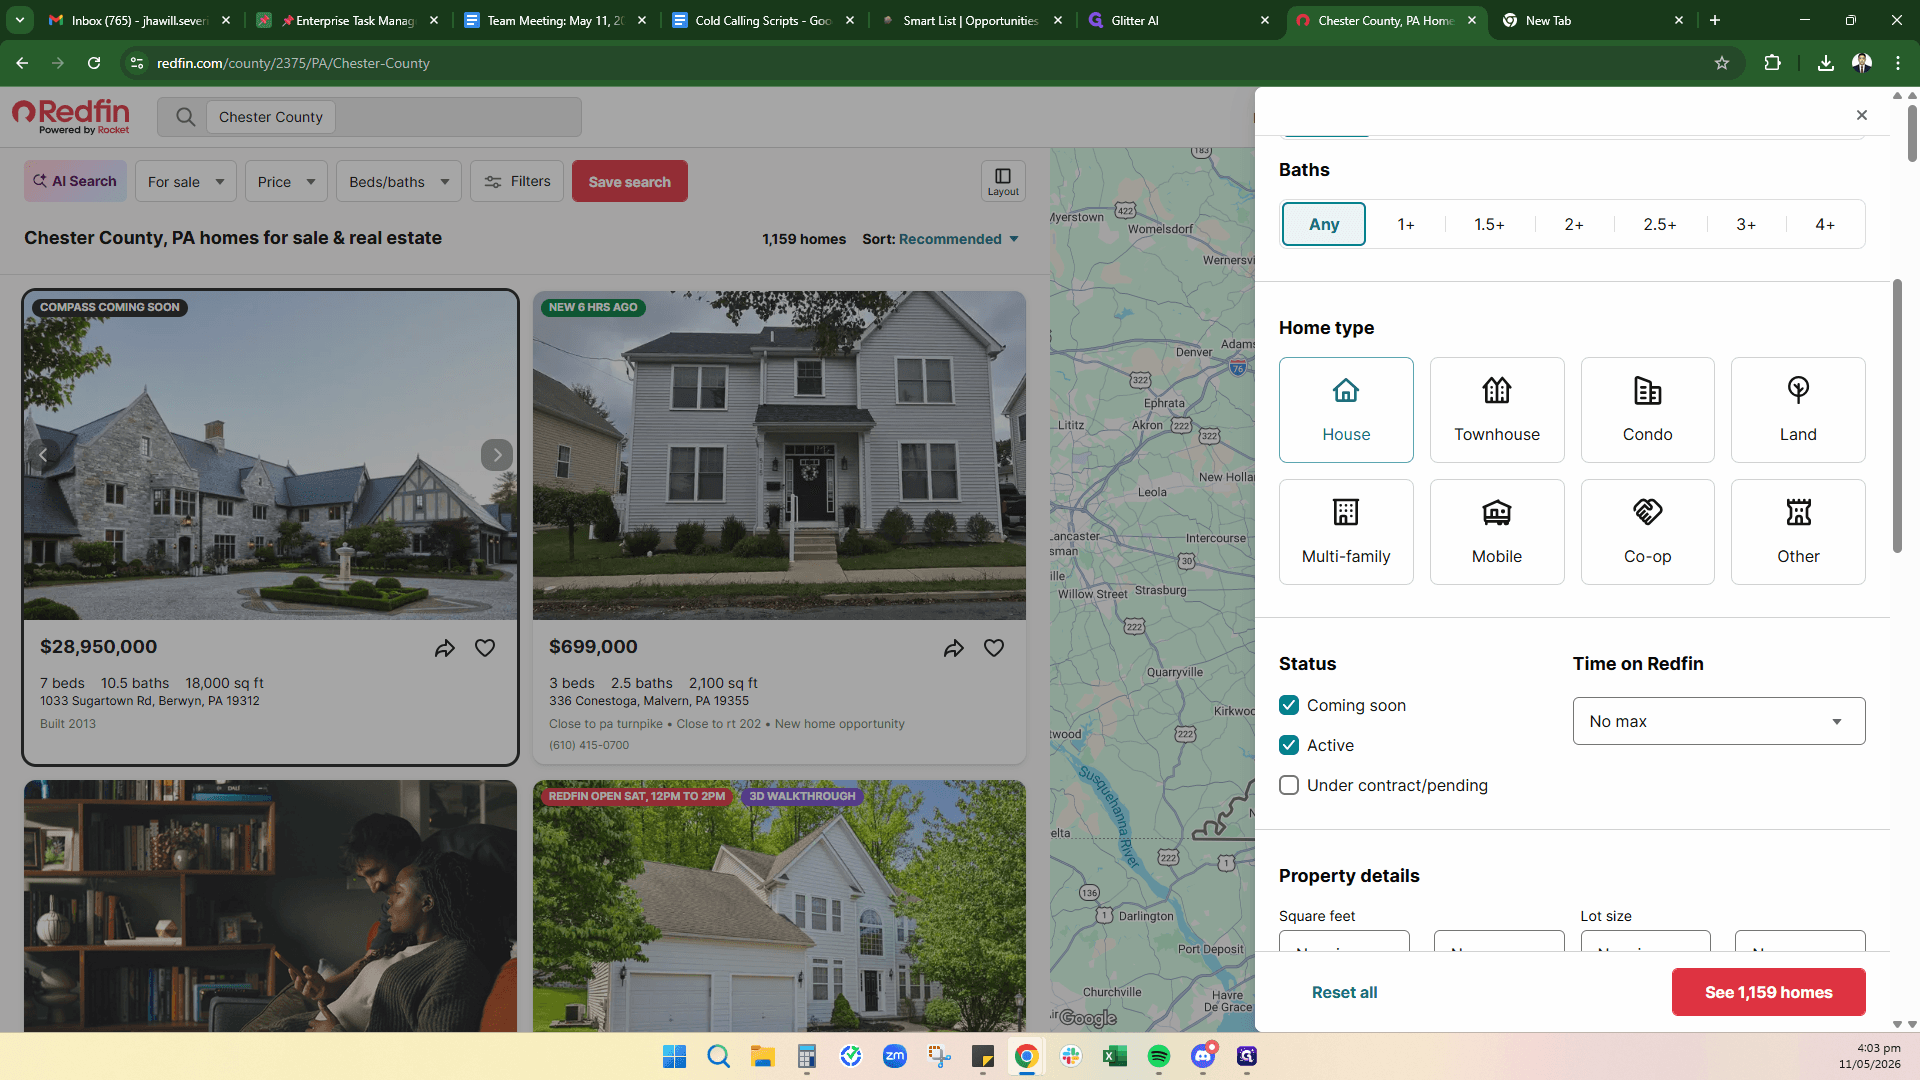This screenshot has height=1080, width=1920.
Task: Open the Layout switcher
Action: (x=1003, y=181)
